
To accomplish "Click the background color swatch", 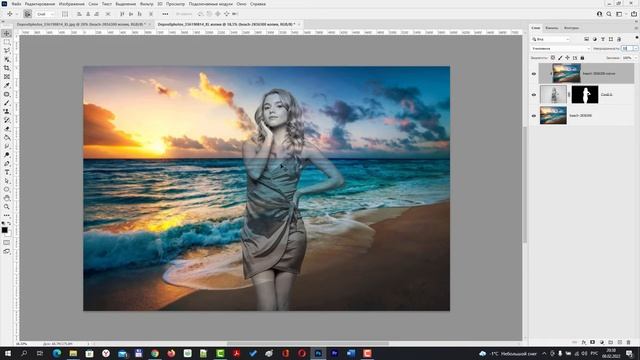I will (x=8, y=233).
